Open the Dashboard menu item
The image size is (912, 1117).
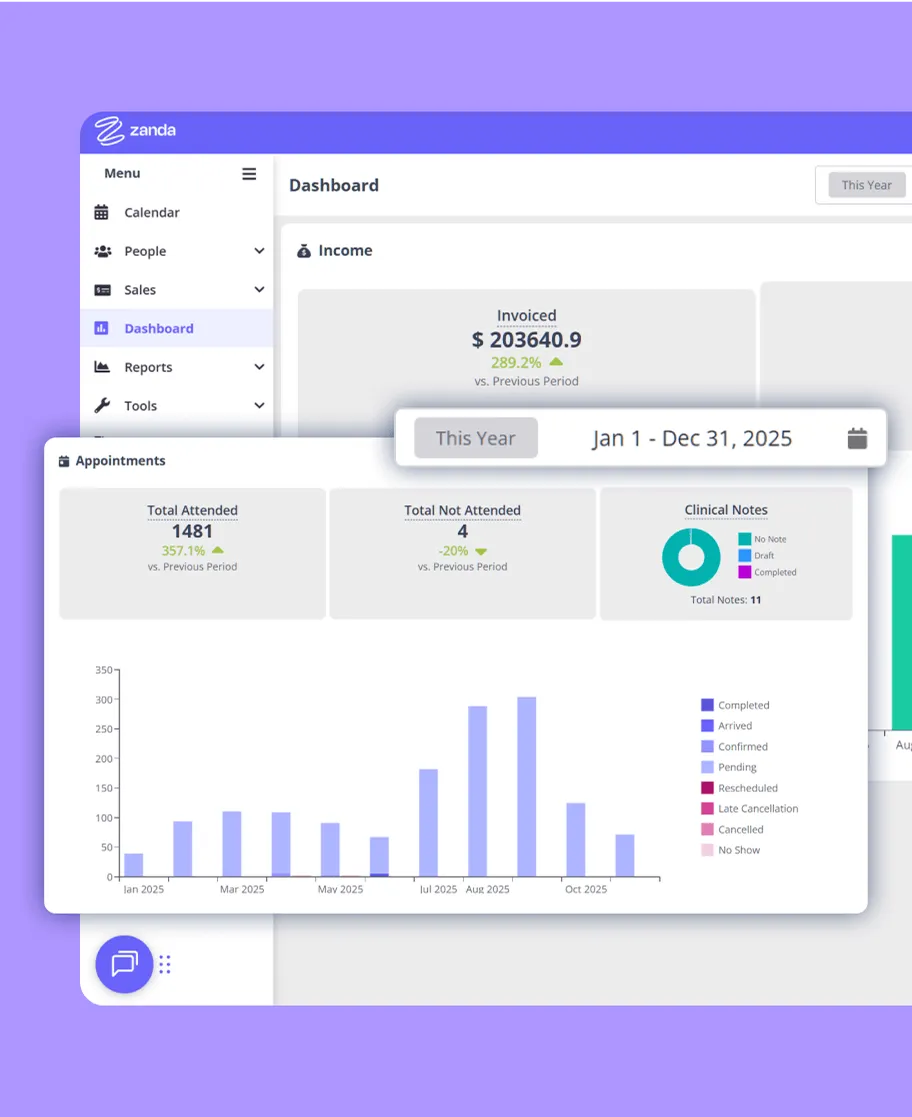point(158,328)
